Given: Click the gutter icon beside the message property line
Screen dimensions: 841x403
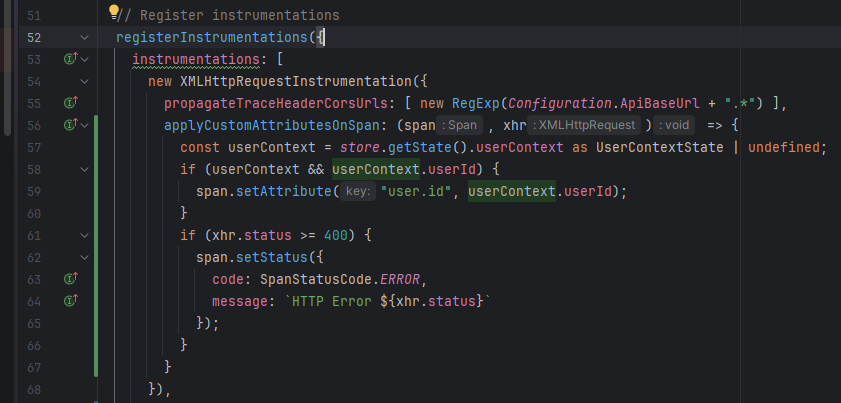Looking at the screenshot, I should pos(70,300).
